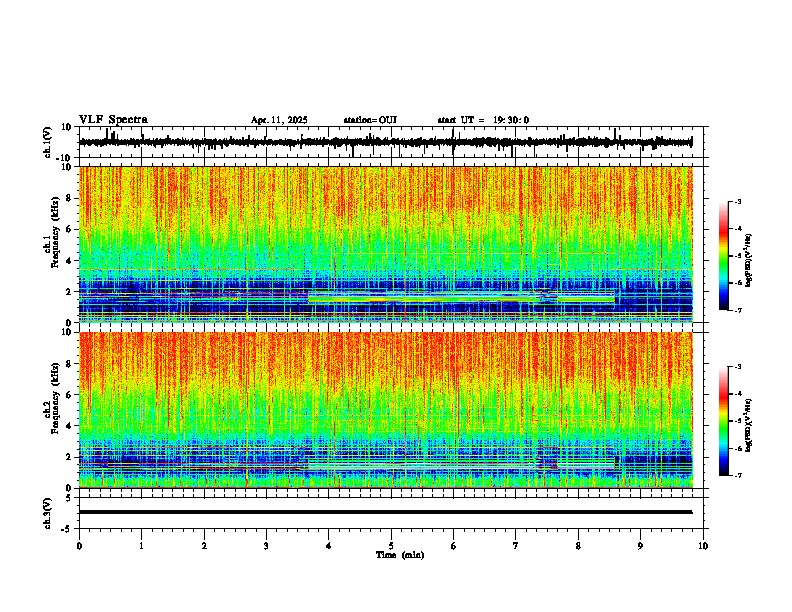This screenshot has width=792, height=612.
Task: Click the "8" kHz tick on the ch.1 spectrogram axis
Action: point(70,198)
